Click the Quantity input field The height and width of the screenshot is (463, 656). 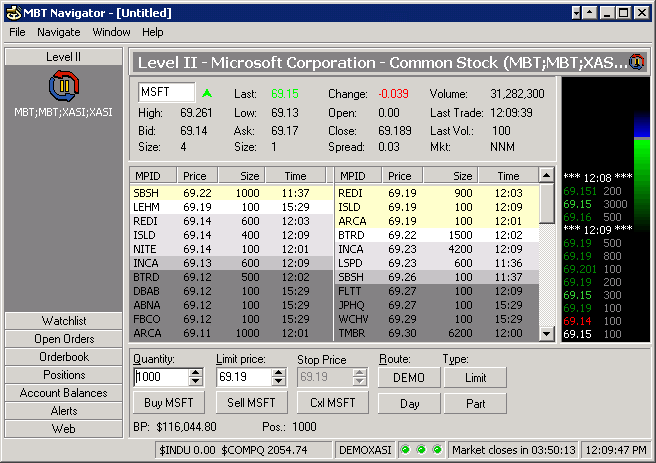click(161, 377)
